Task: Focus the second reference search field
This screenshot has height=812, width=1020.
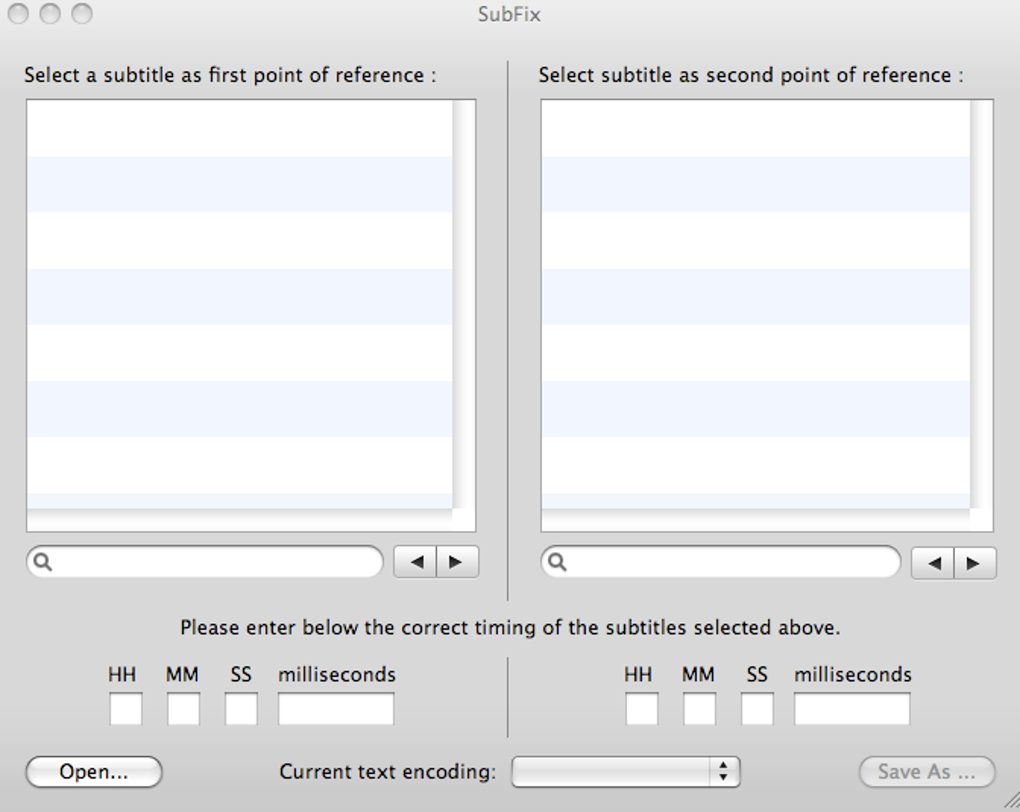Action: coord(730,562)
